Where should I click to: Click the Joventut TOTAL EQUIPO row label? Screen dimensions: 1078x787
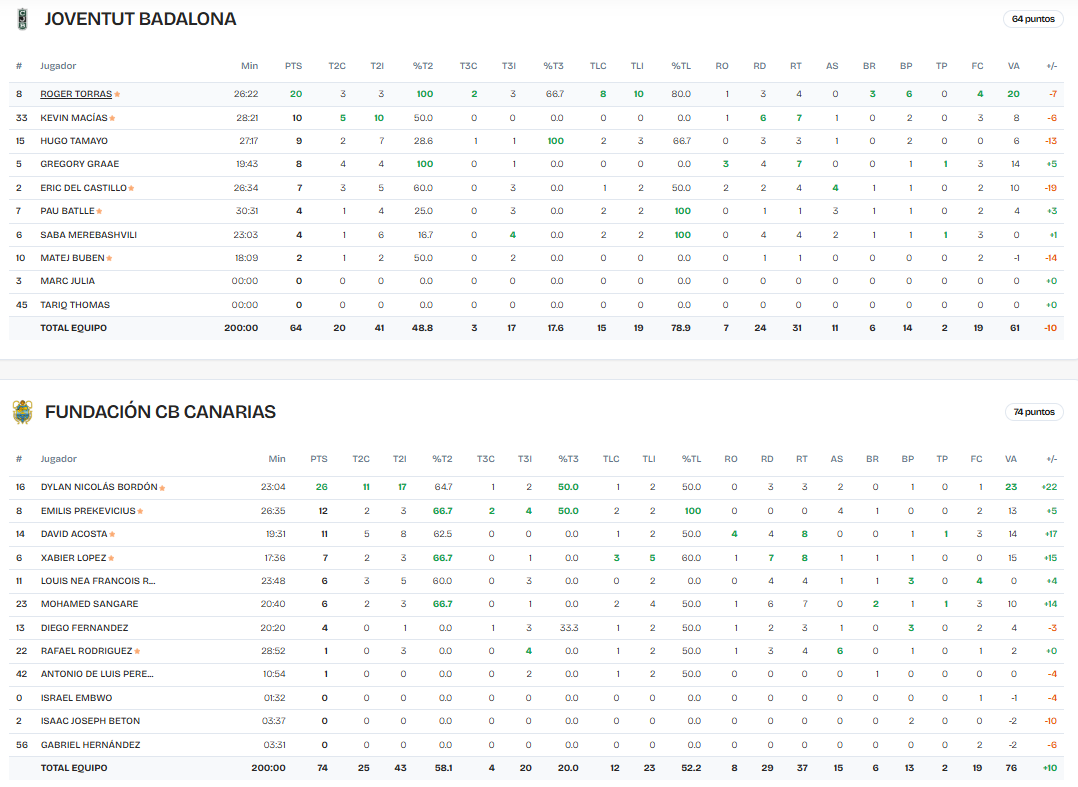(73, 327)
